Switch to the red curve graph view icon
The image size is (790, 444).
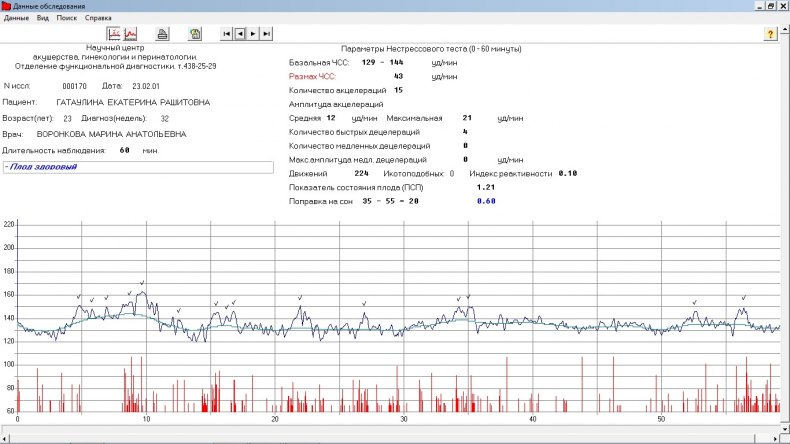coord(130,34)
